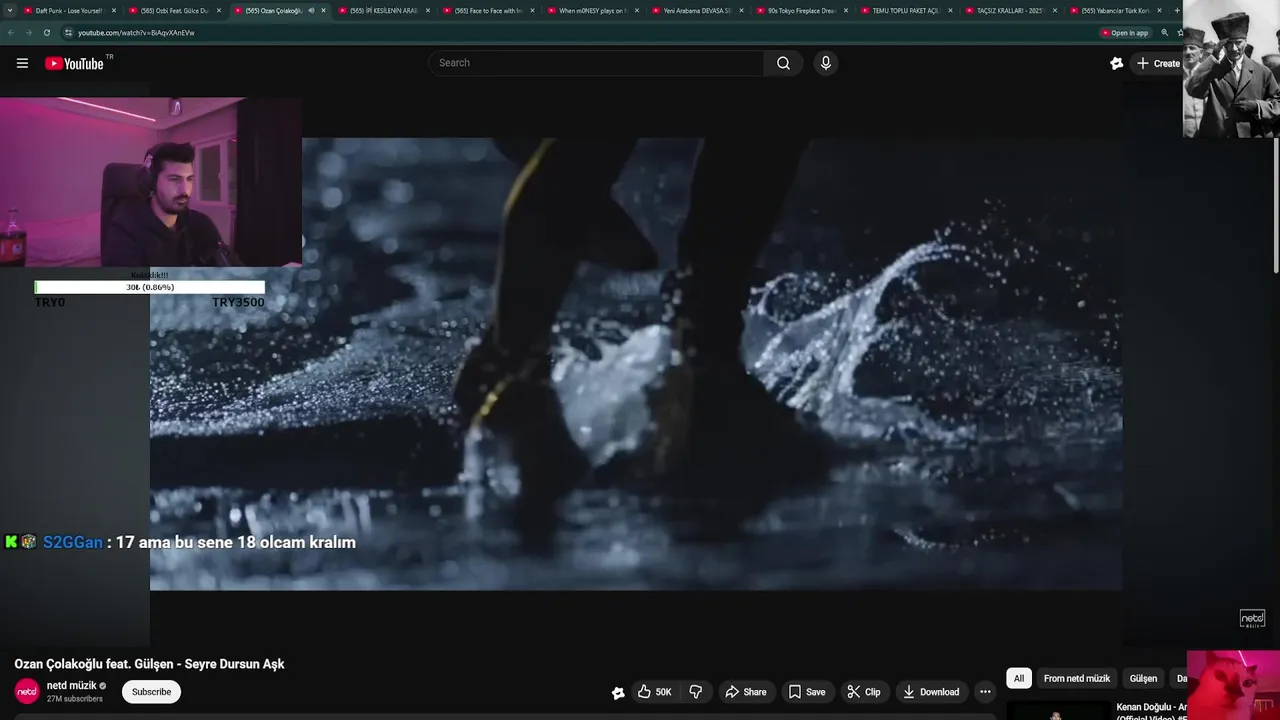Open a new browser tab
This screenshot has height=720, width=1280.
click(x=1177, y=10)
